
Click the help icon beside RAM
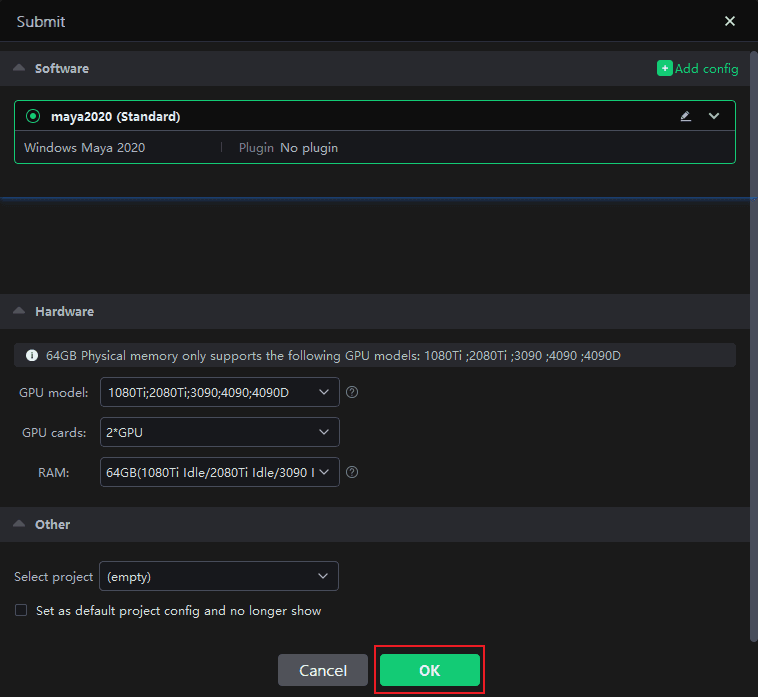click(x=352, y=472)
